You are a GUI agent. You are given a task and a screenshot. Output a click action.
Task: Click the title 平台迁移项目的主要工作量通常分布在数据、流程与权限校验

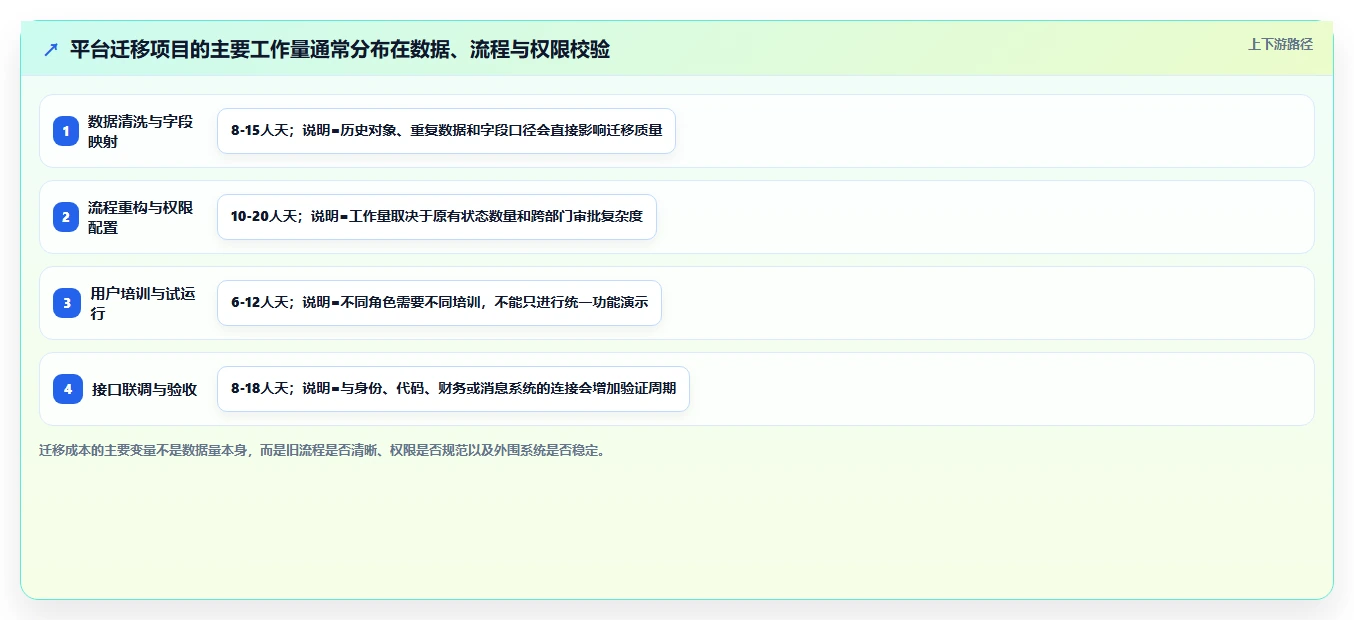(340, 50)
